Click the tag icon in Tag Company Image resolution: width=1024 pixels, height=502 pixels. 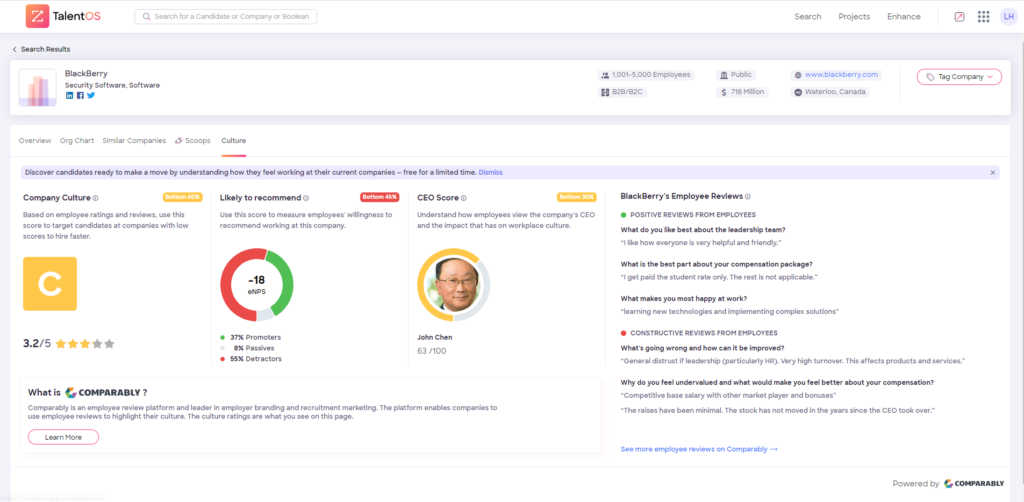coord(930,76)
